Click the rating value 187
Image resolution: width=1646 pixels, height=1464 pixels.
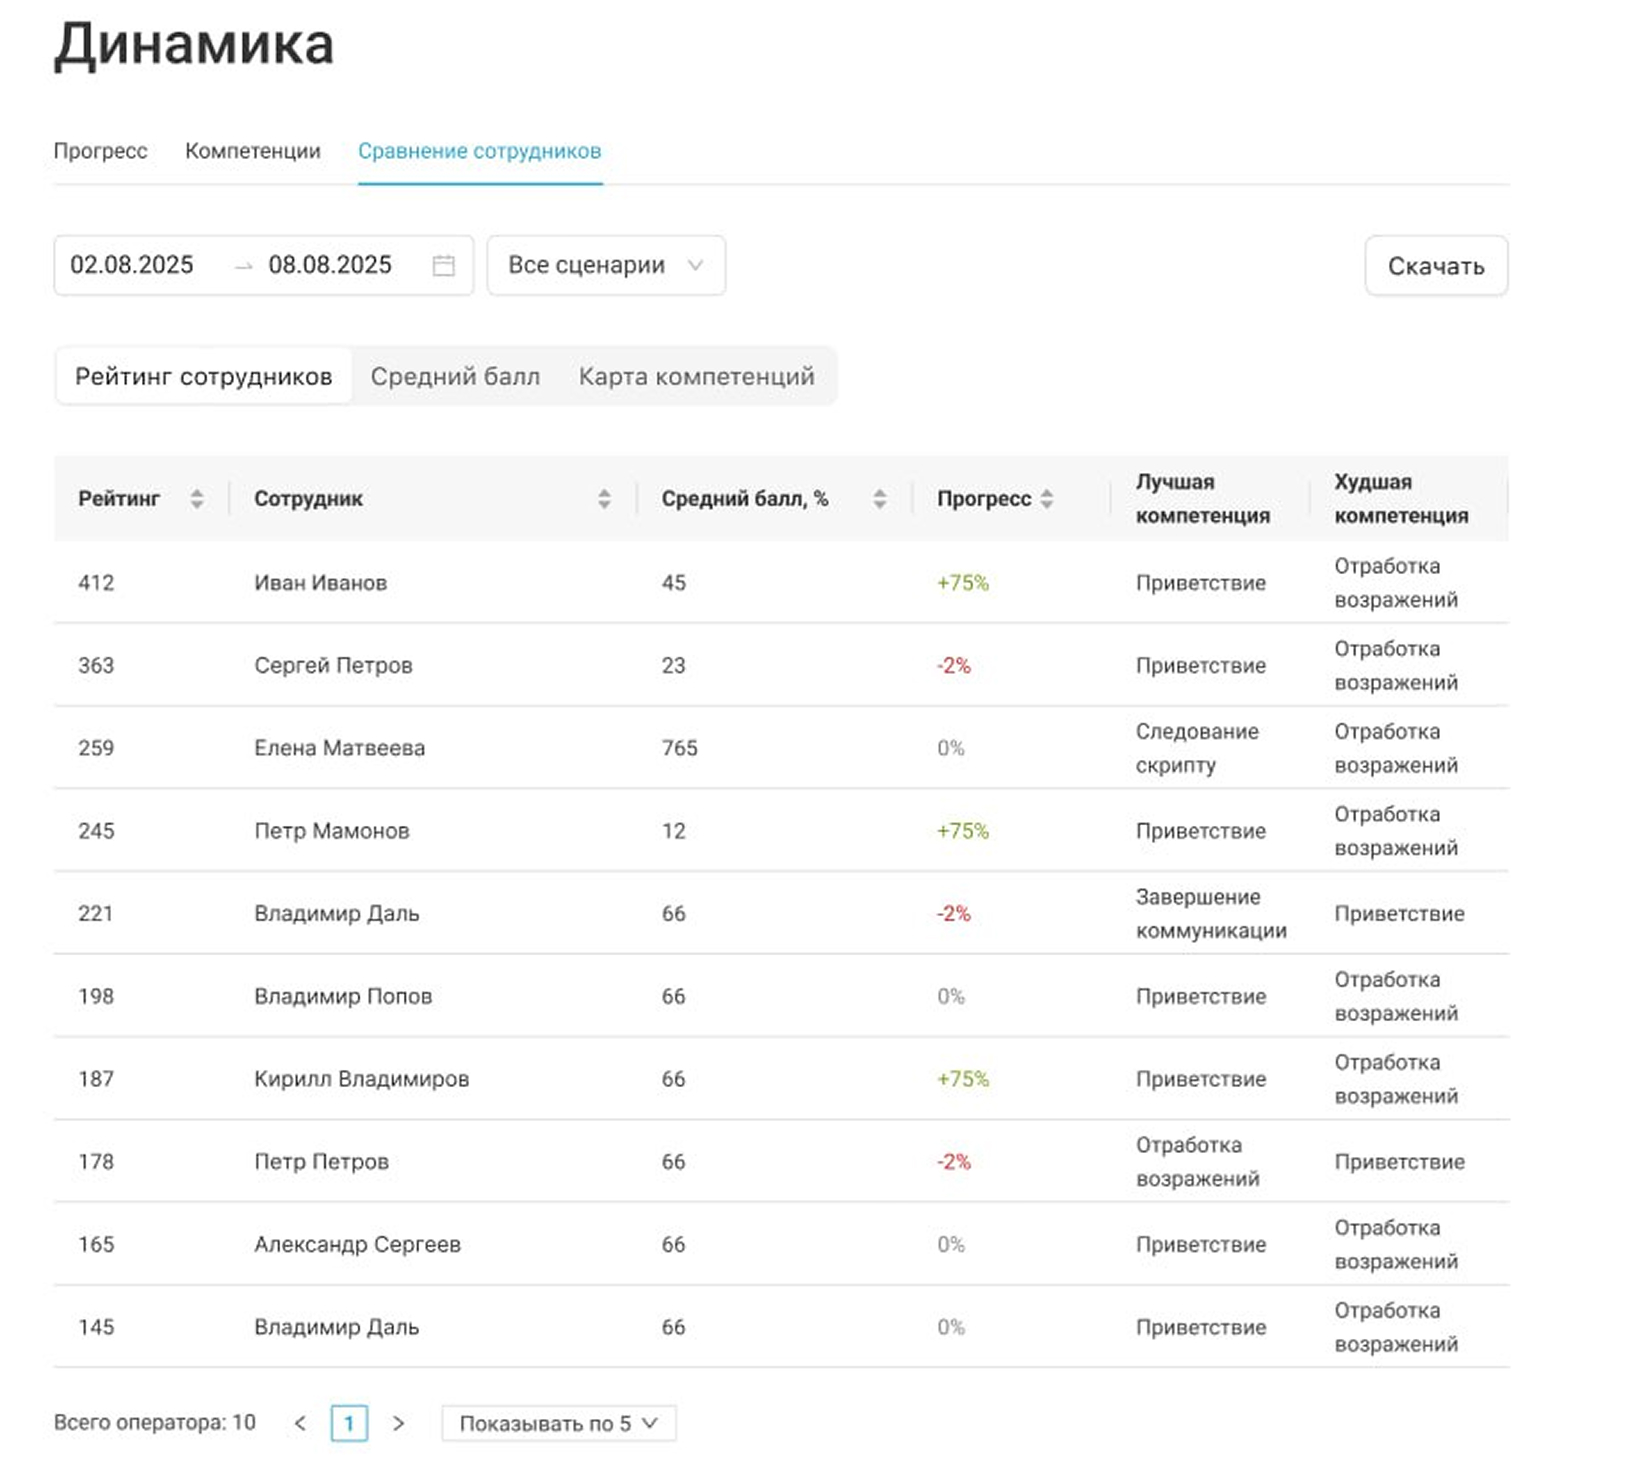click(x=96, y=1079)
